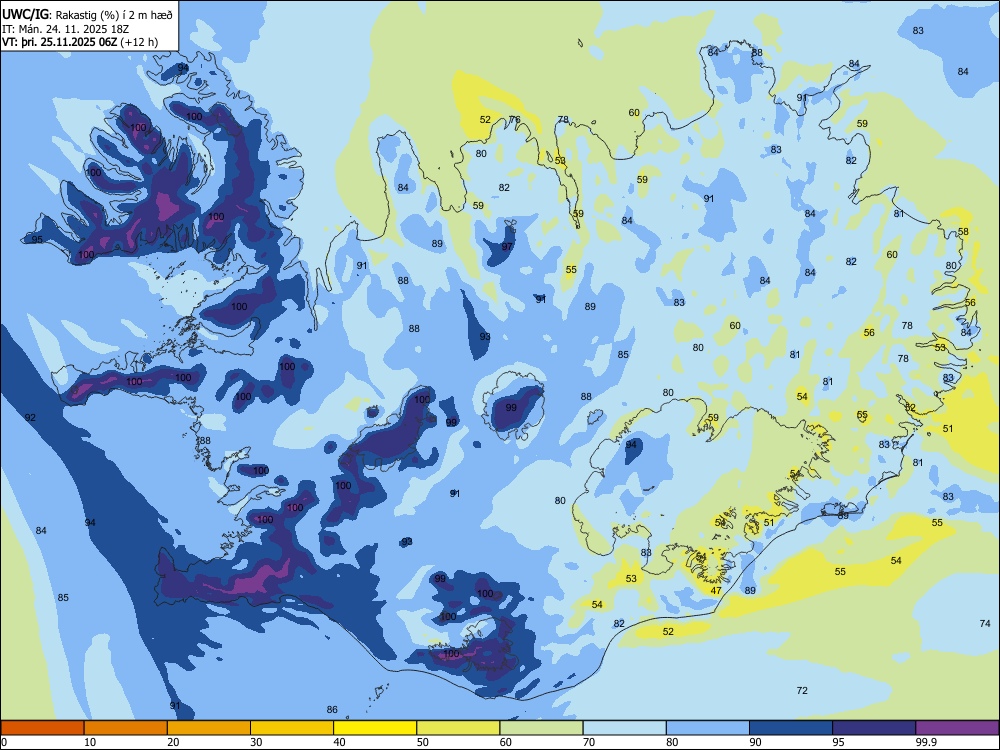This screenshot has width=1000, height=750.
Task: Click the '0' legend tick label
Action: [x=4, y=742]
